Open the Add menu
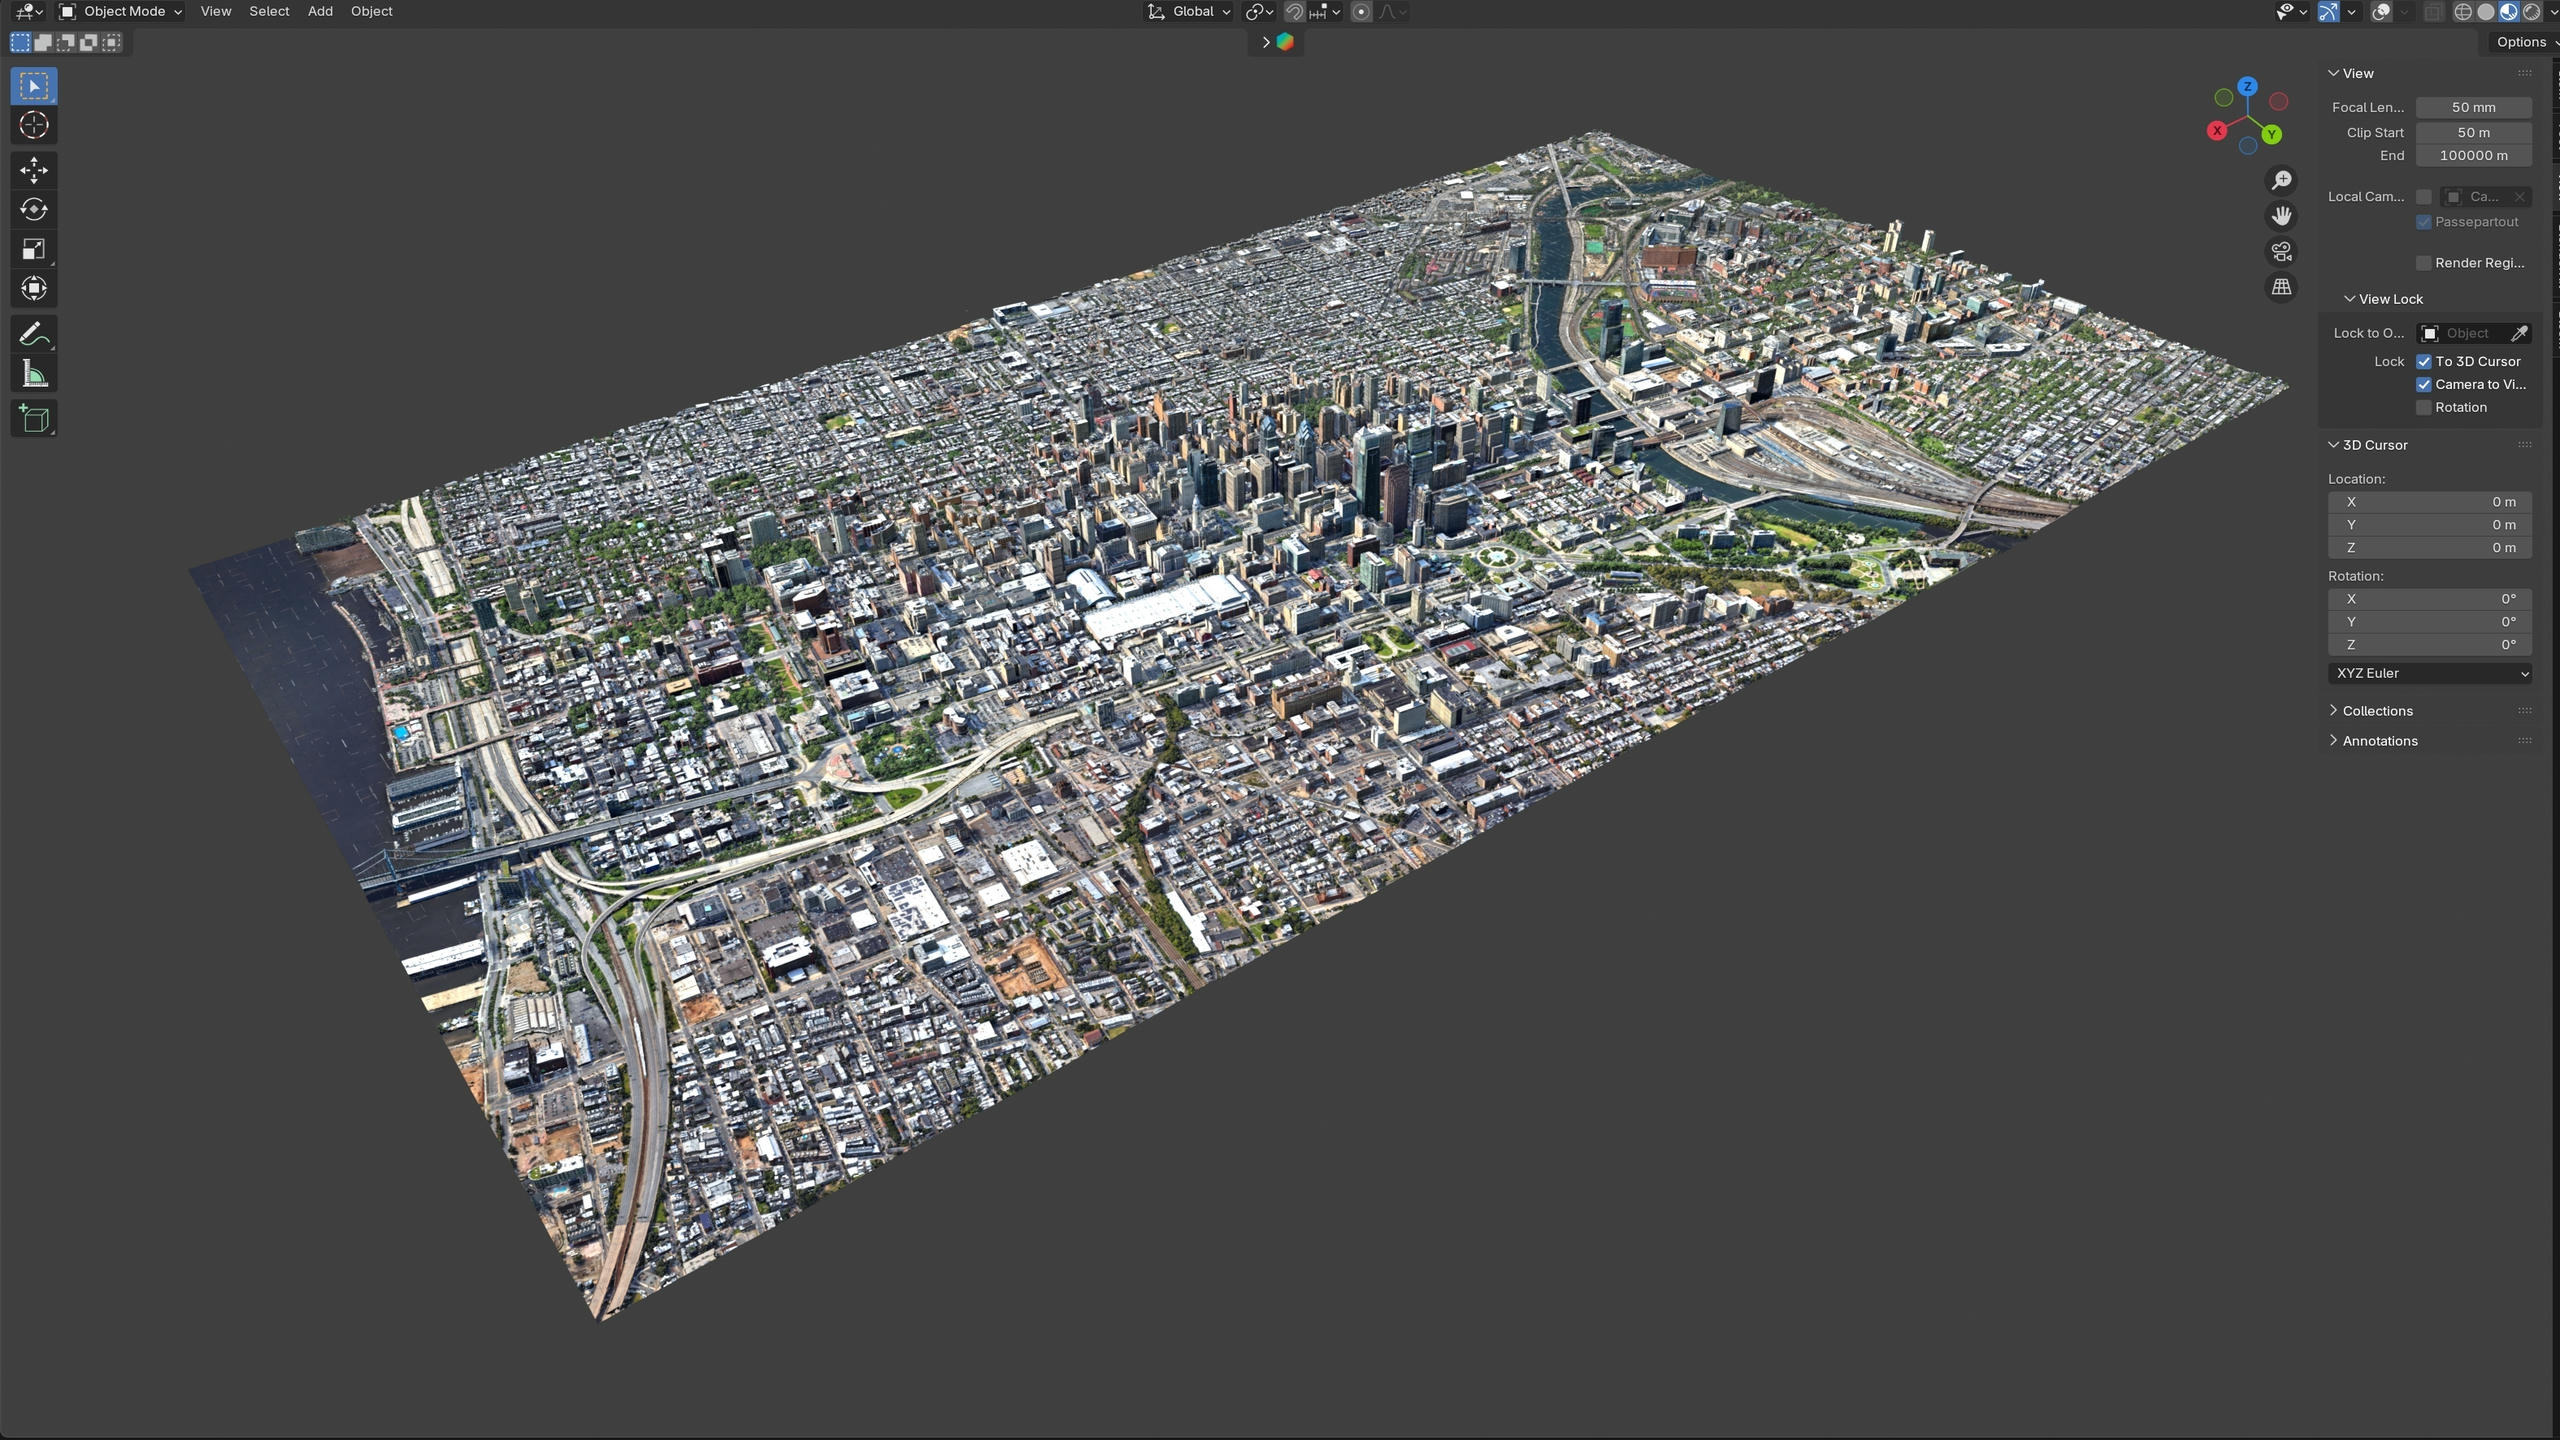This screenshot has width=2560, height=1440. (x=320, y=12)
